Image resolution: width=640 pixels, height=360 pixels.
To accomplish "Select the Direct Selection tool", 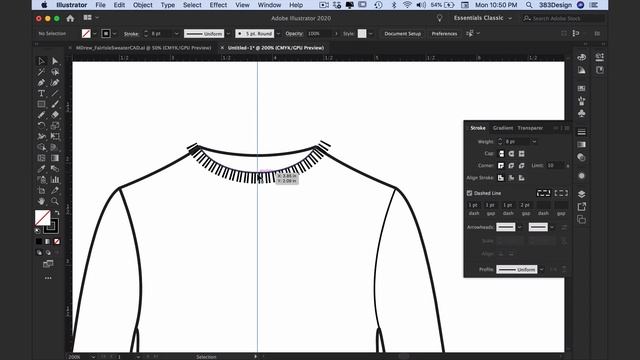I will 55,61.
